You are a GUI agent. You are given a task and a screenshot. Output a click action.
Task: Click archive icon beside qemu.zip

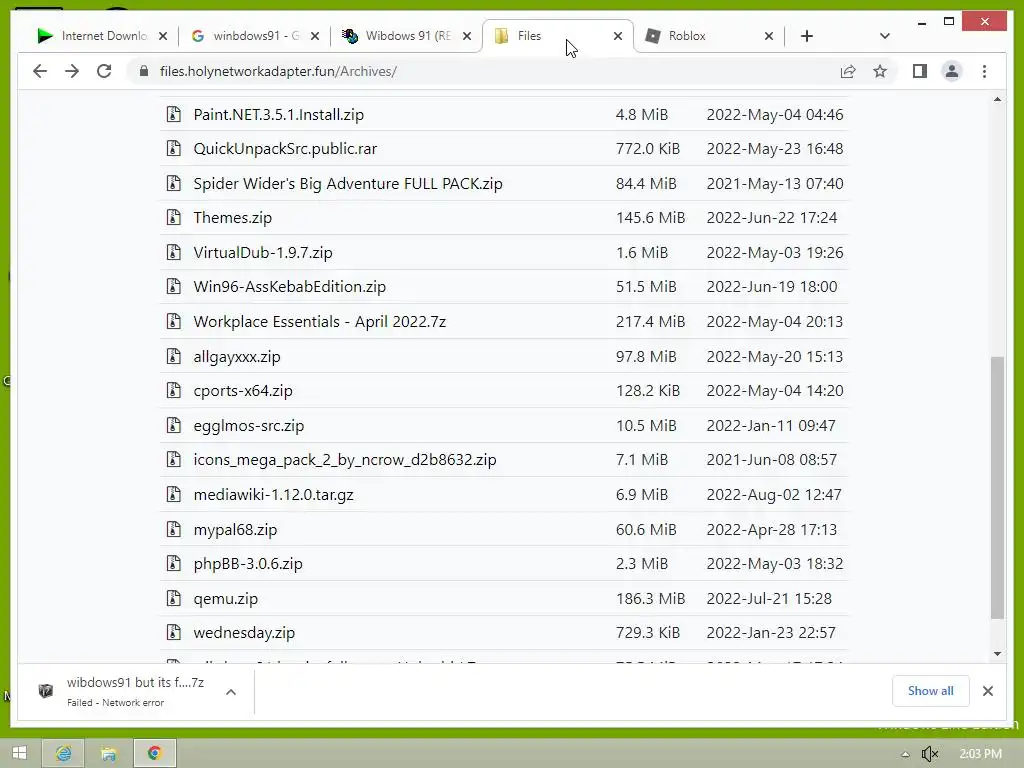point(173,598)
